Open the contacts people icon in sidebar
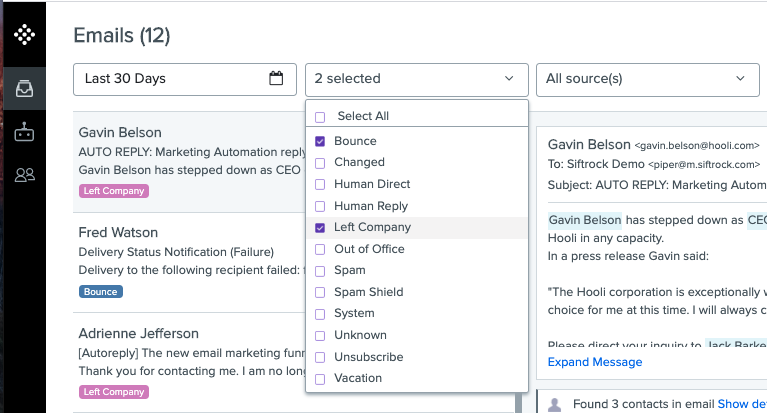This screenshot has height=413, width=767. pyautogui.click(x=24, y=175)
